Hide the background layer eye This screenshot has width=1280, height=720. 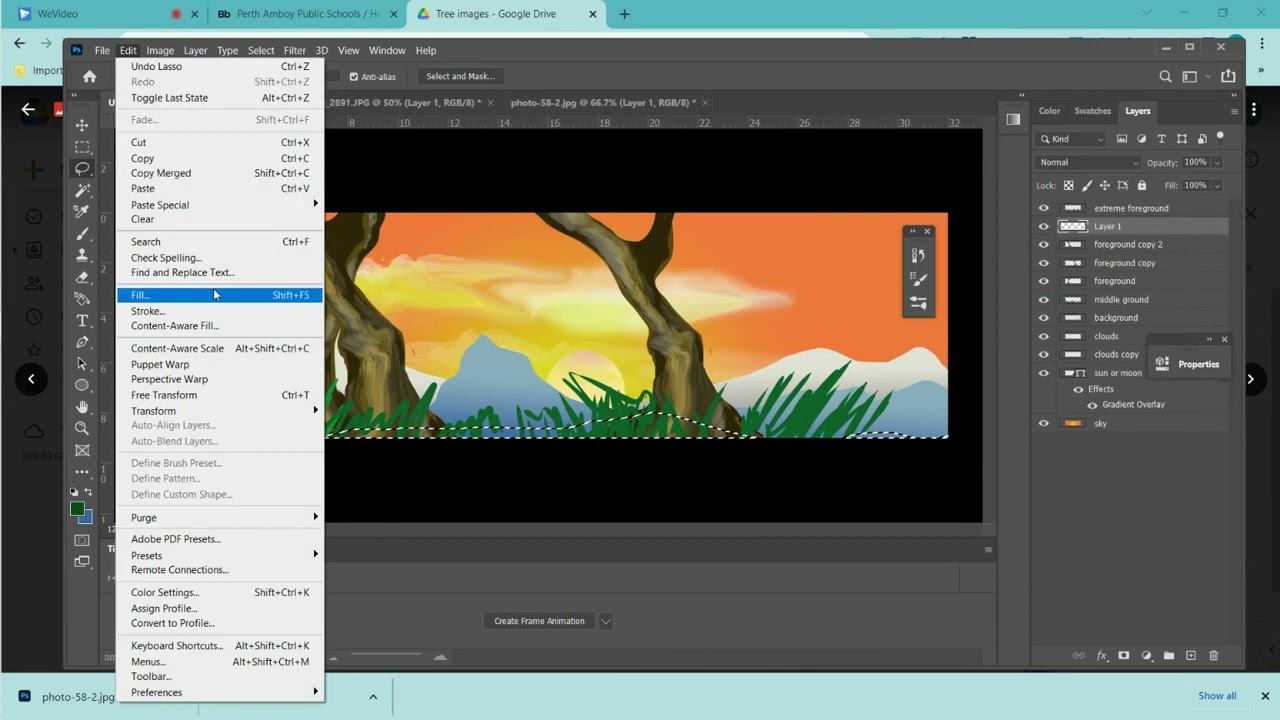pyautogui.click(x=1044, y=317)
